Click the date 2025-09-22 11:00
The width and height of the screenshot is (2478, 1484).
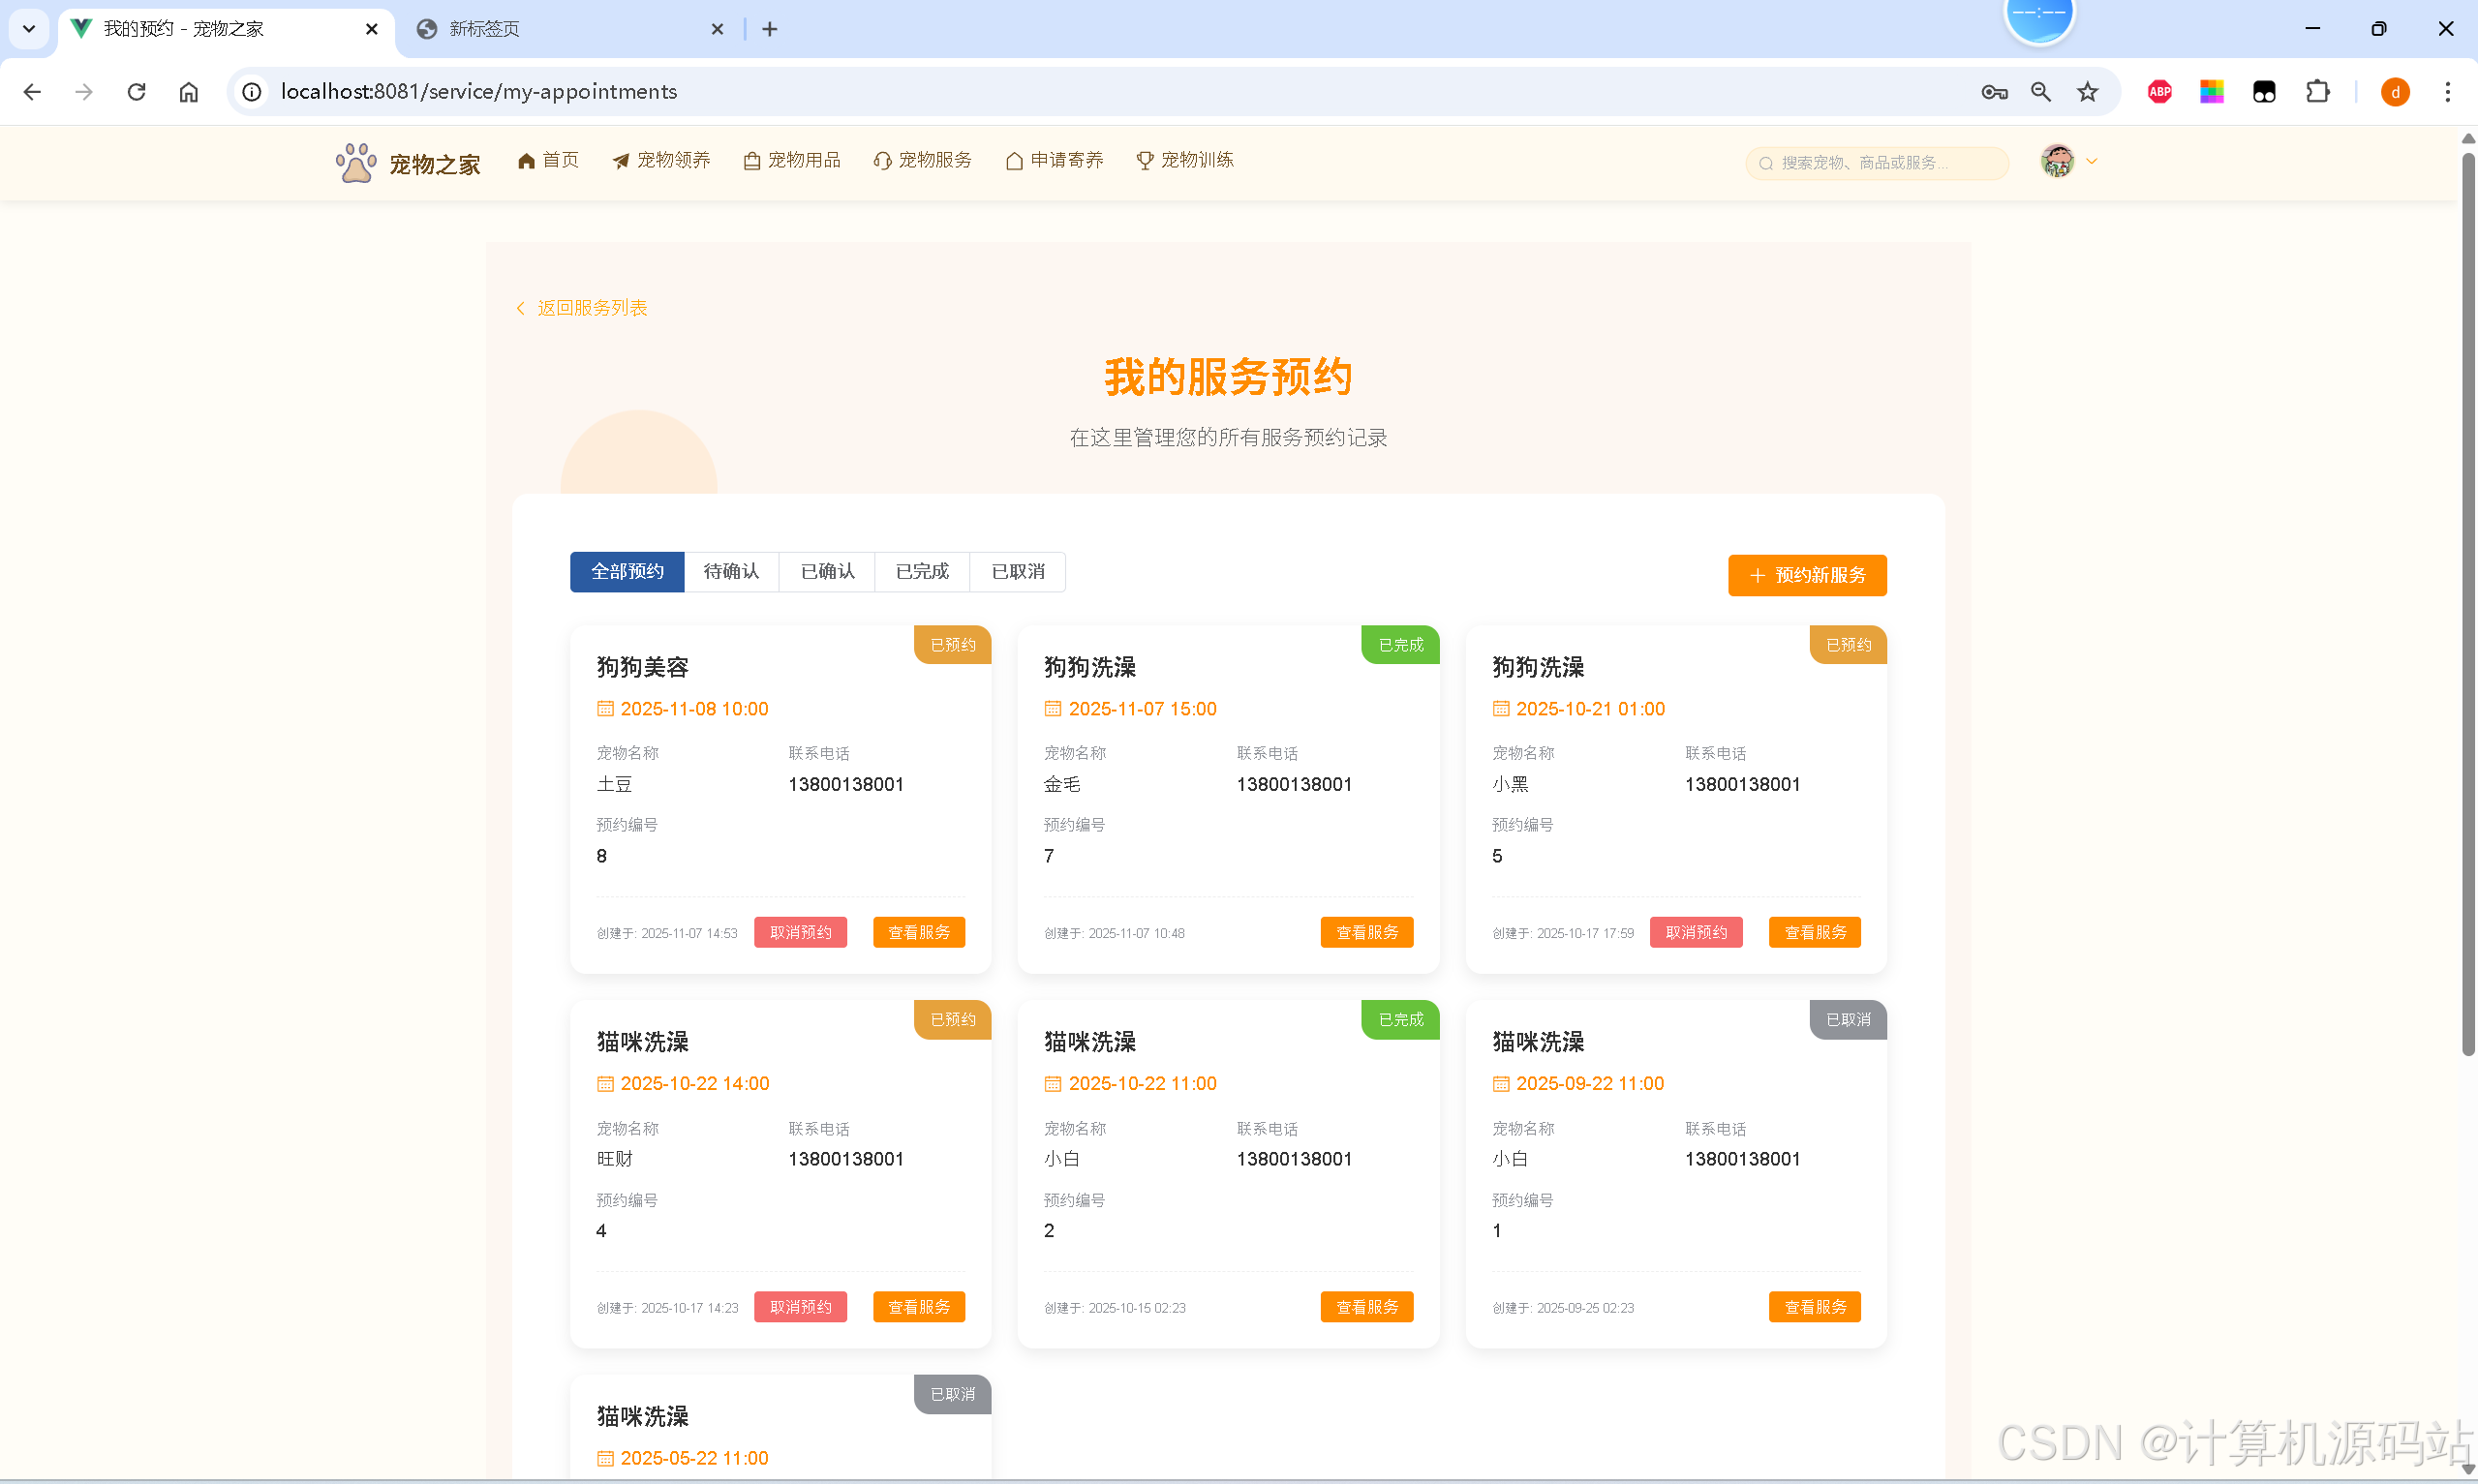[x=1590, y=1084]
